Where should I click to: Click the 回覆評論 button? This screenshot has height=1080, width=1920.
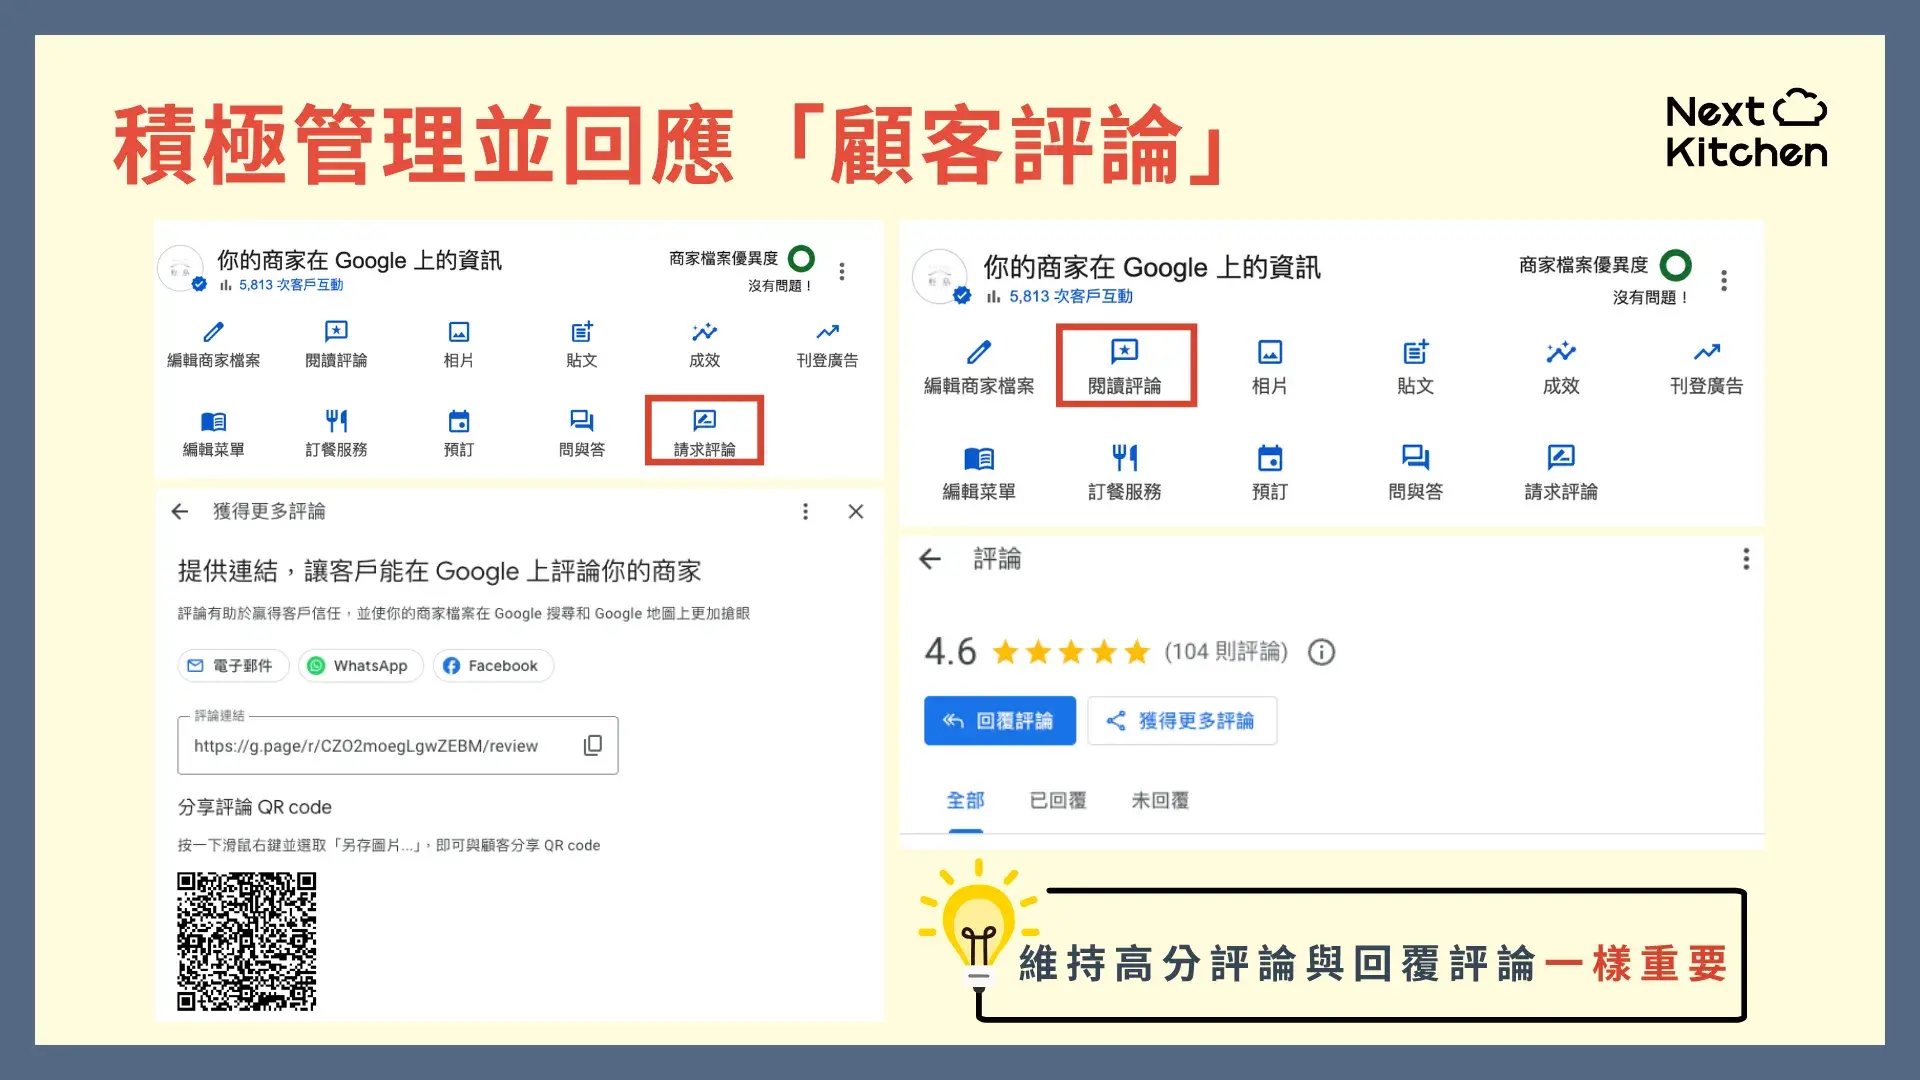[x=999, y=720]
